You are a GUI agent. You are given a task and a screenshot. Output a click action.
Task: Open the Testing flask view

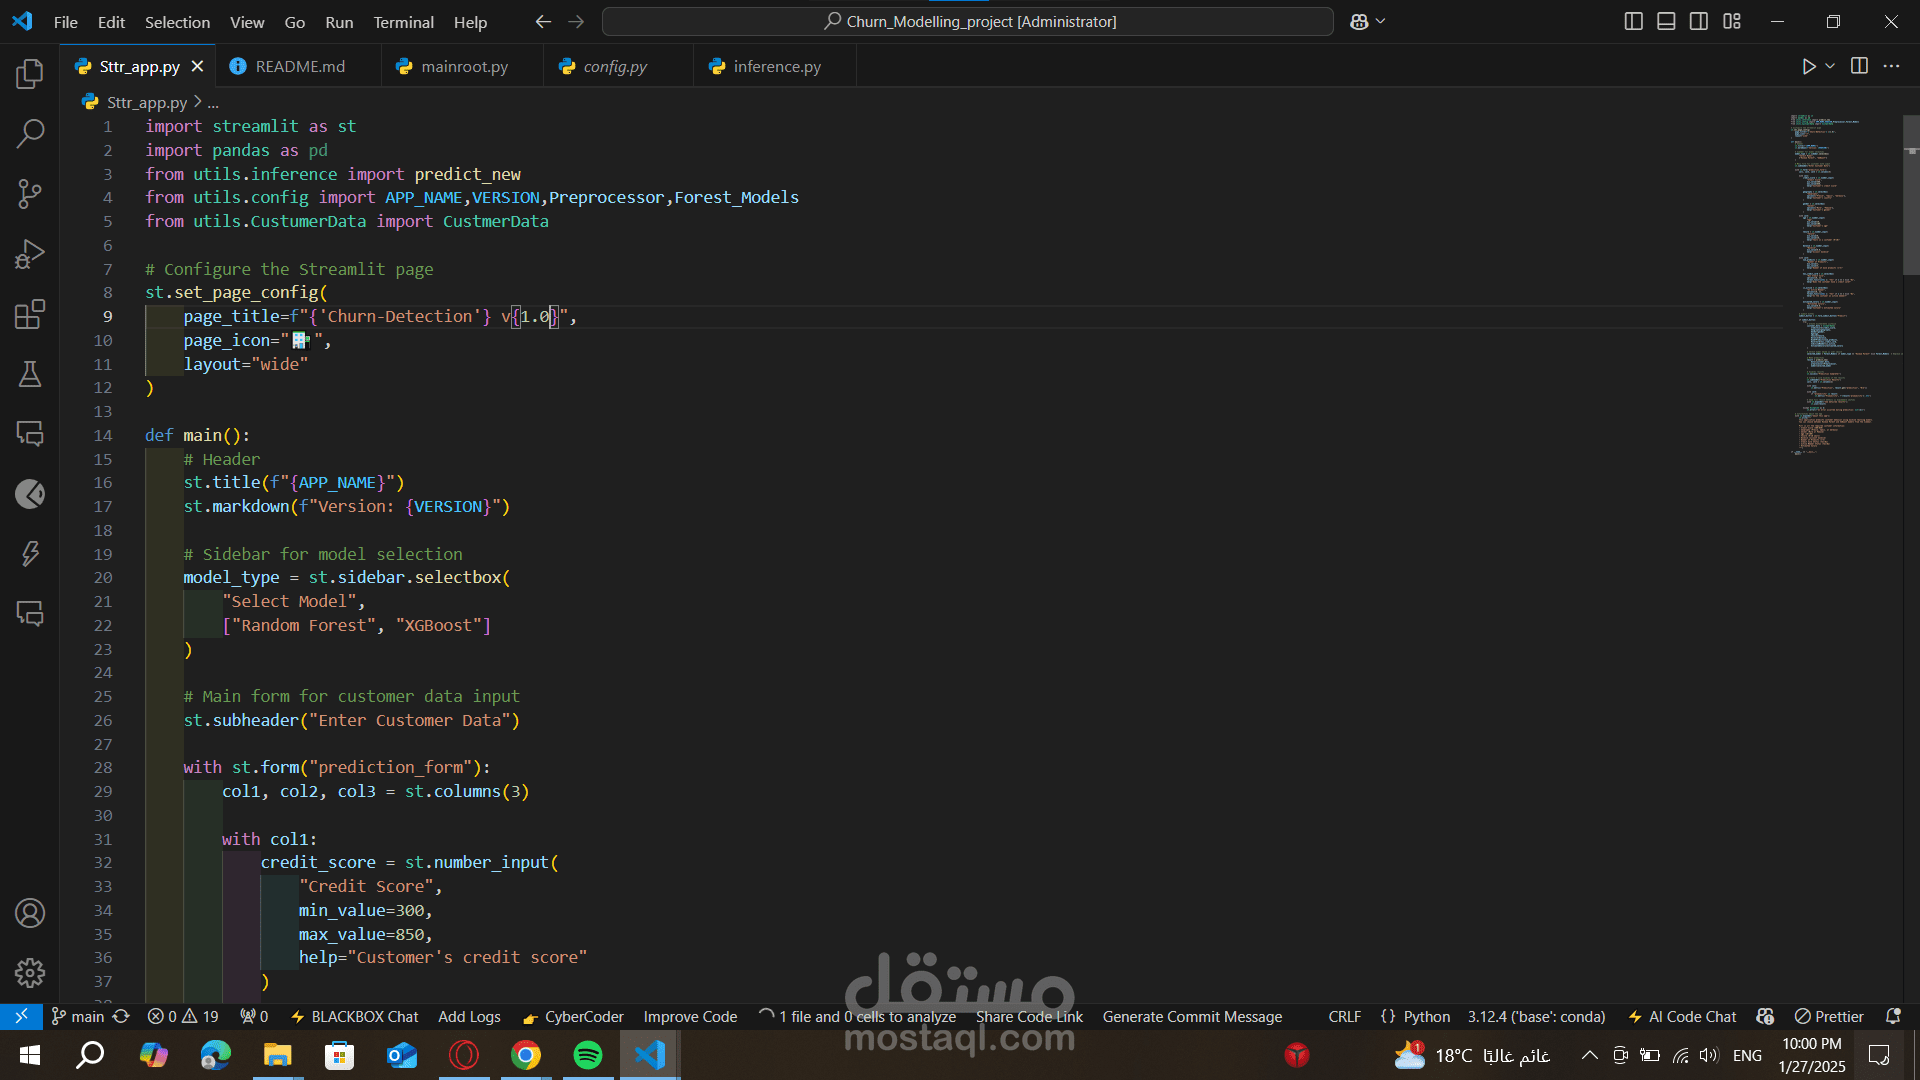(30, 374)
